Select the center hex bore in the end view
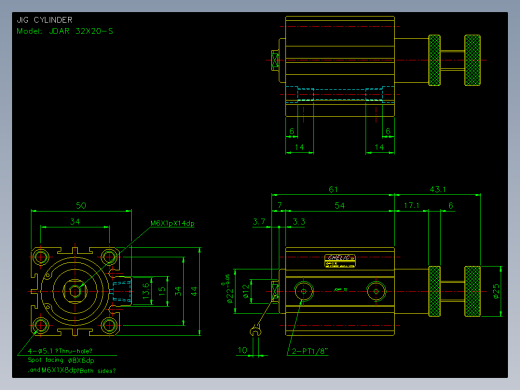 [75, 291]
